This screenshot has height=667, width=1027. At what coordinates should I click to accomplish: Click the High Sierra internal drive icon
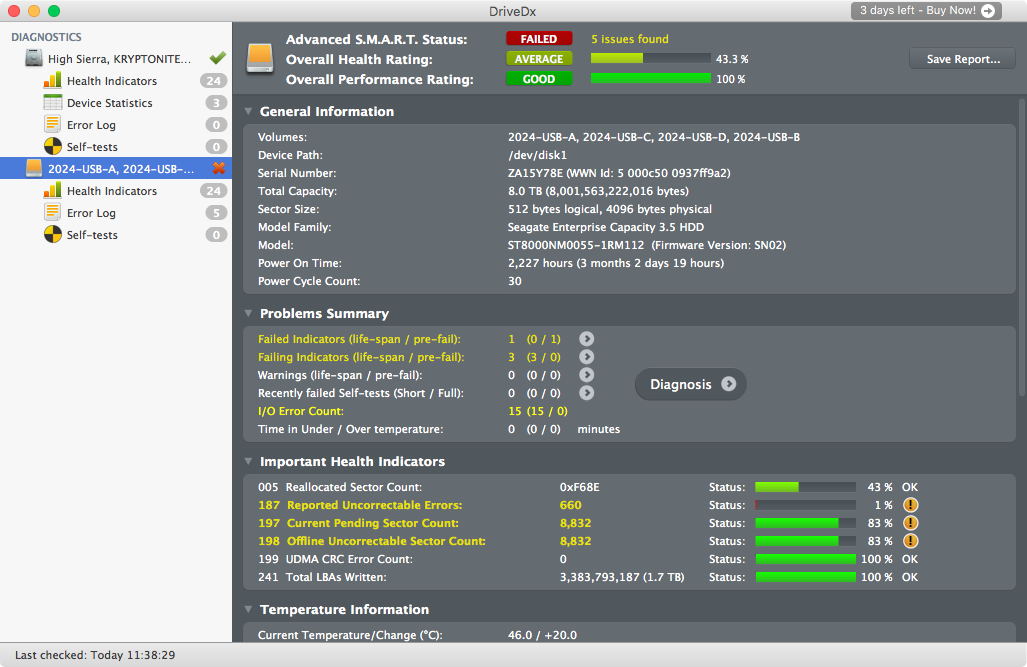(34, 58)
